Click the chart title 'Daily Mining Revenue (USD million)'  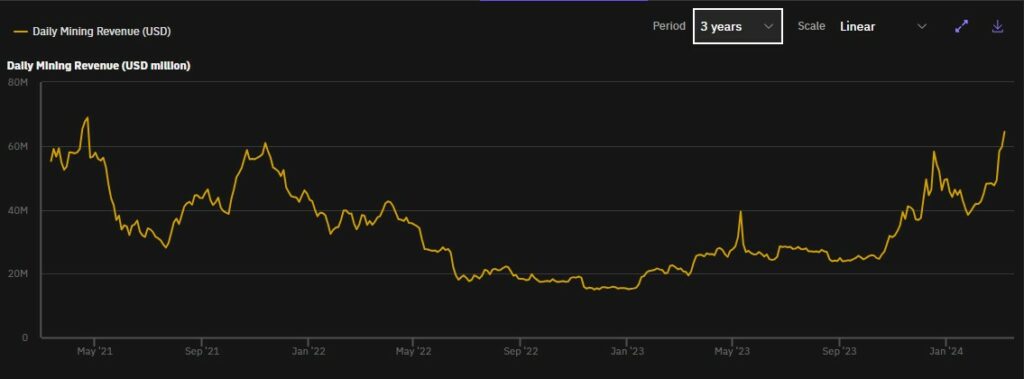coord(99,65)
